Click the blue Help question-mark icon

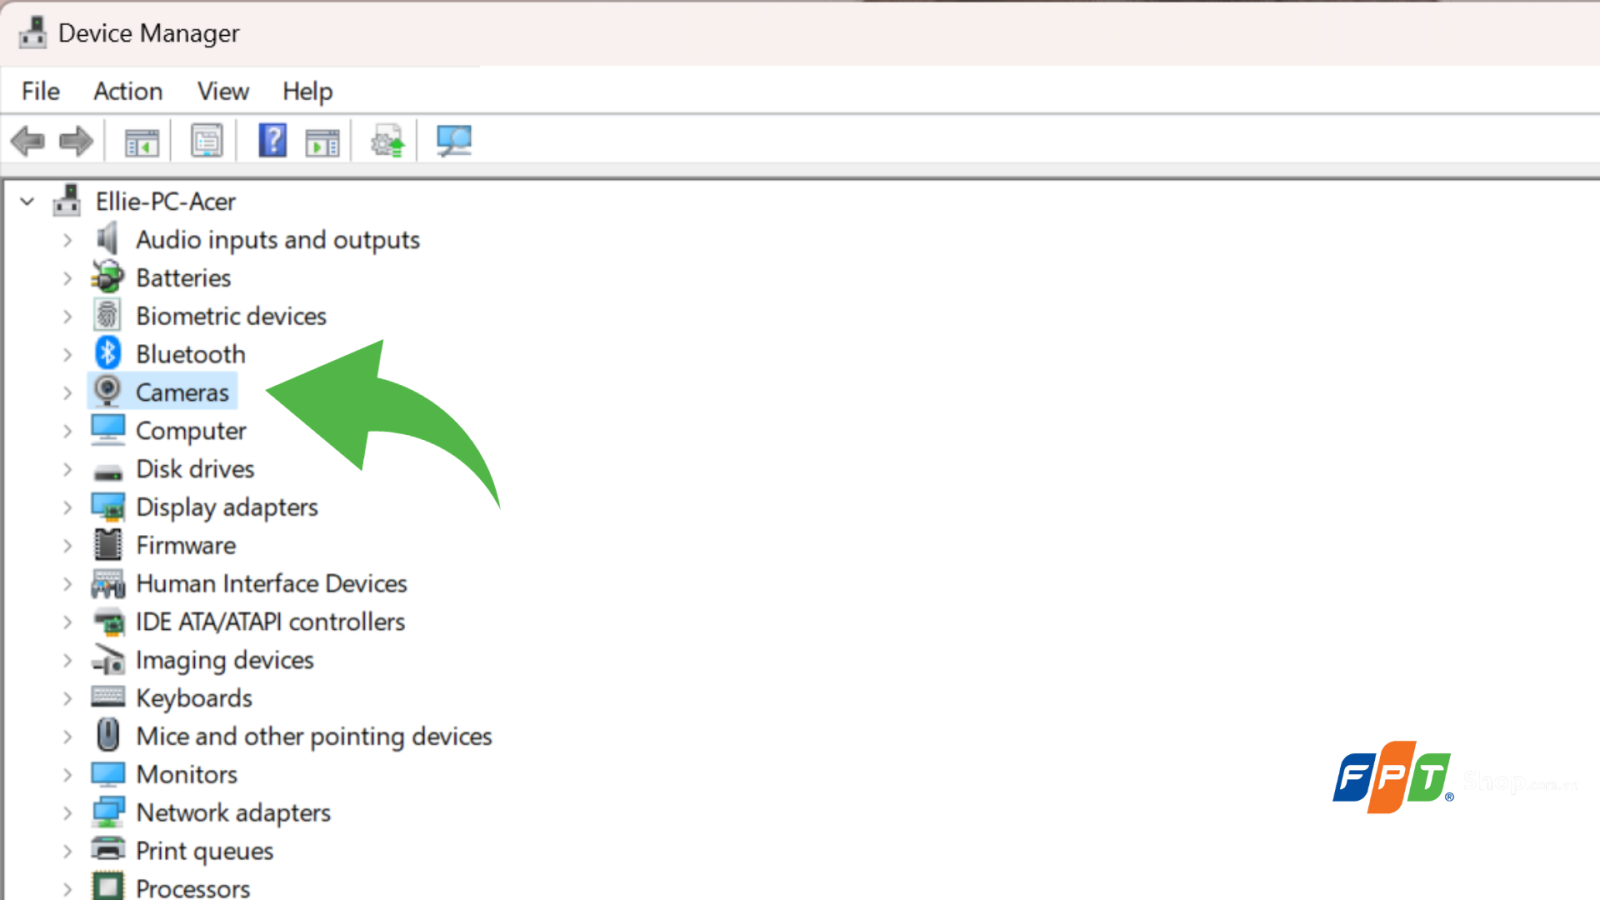[272, 140]
